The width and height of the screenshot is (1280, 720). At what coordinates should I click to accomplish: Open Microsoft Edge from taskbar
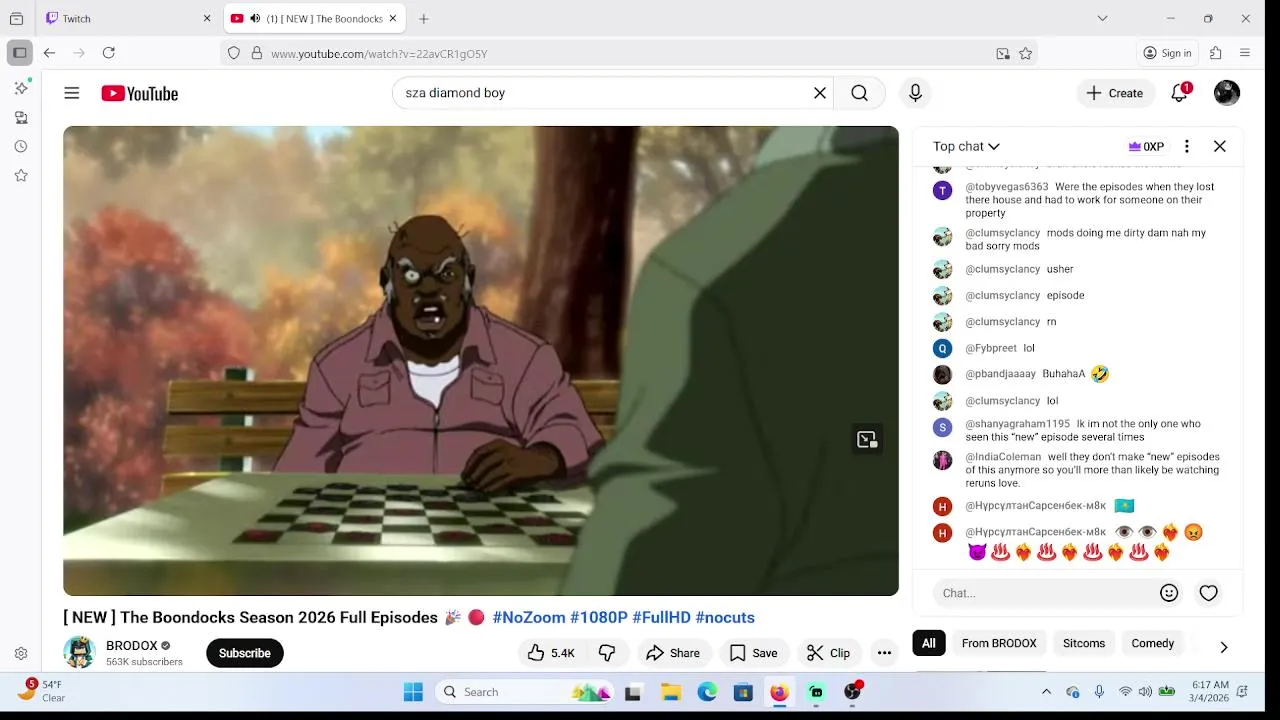[707, 692]
